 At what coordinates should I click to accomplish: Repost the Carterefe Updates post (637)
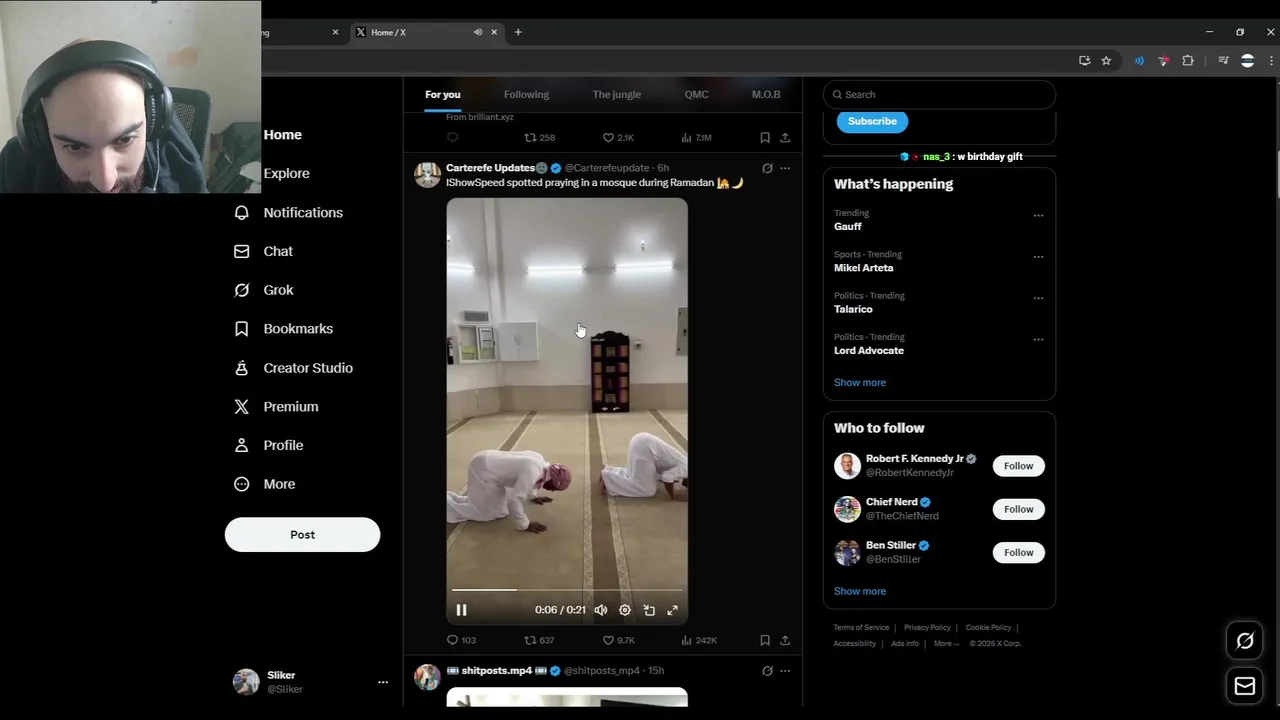[539, 640]
